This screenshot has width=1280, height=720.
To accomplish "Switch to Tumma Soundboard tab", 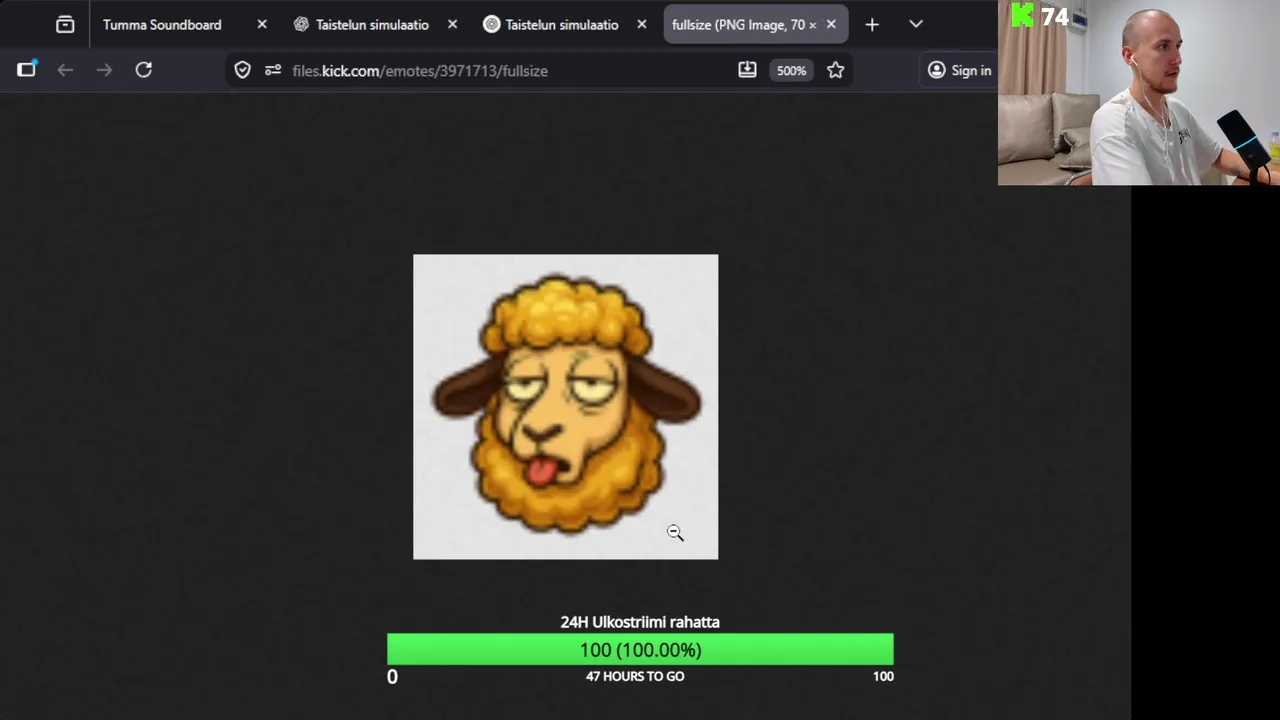I will tap(162, 24).
